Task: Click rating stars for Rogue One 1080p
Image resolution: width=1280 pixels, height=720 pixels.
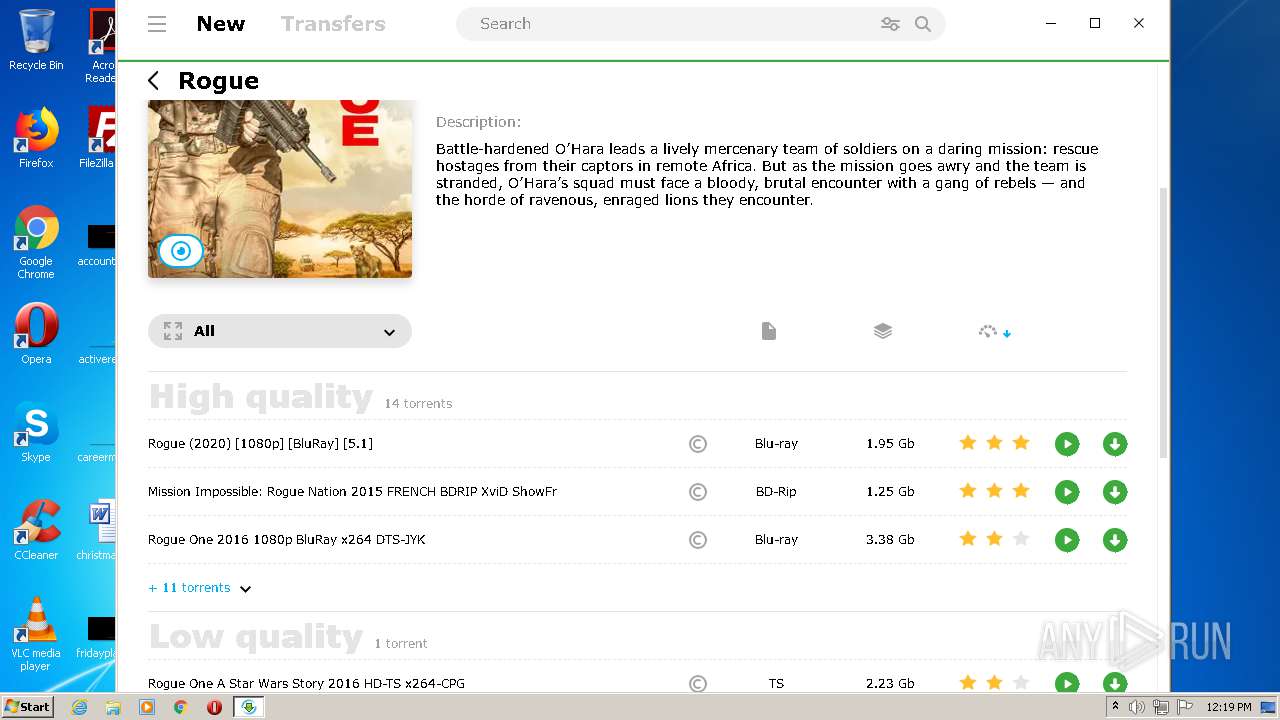Action: pyautogui.click(x=994, y=539)
